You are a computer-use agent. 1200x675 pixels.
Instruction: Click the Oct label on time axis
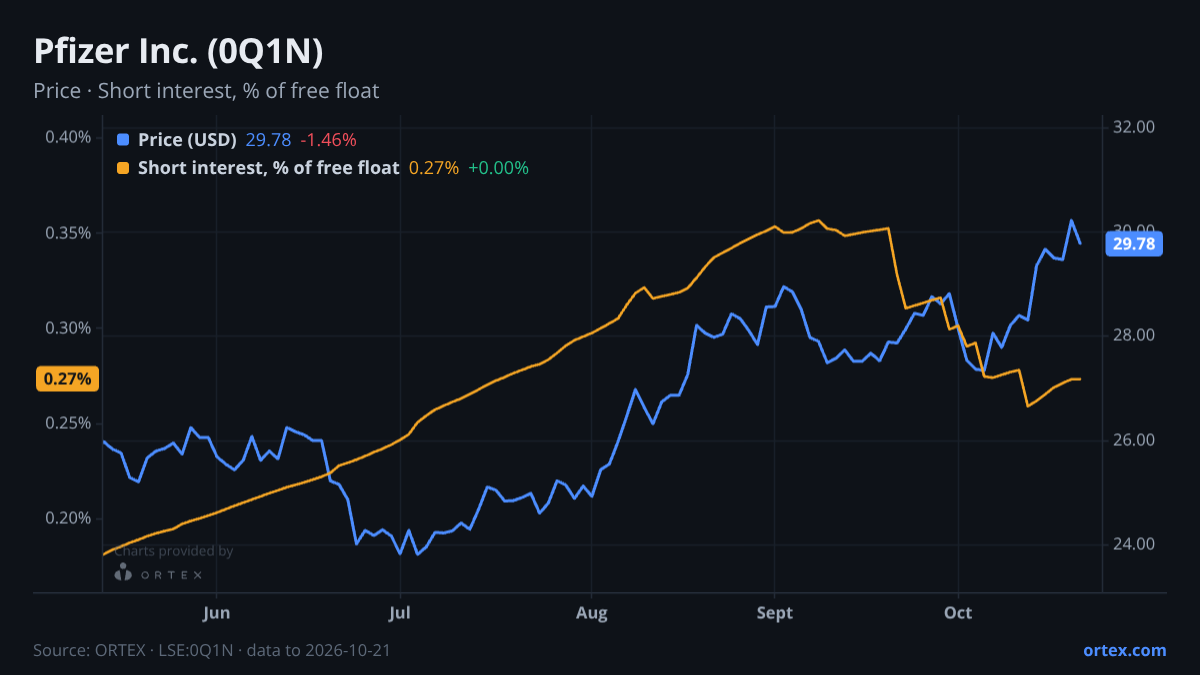958,613
